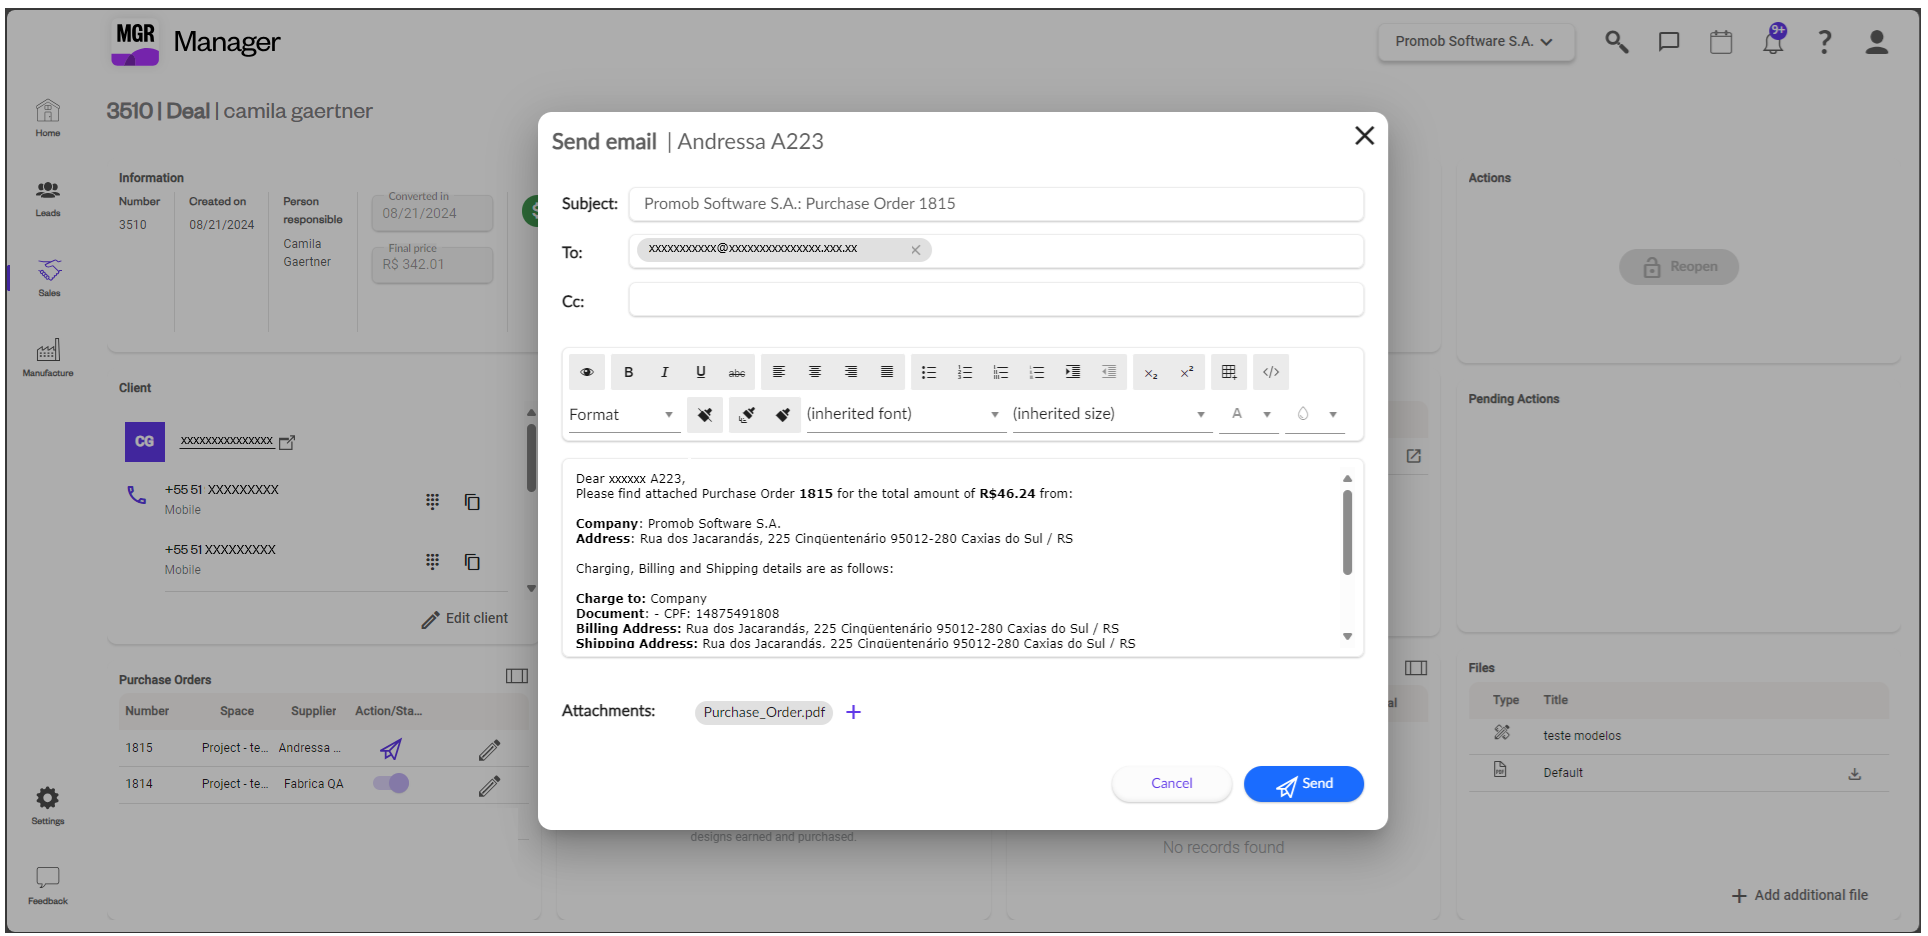Toggle underline formatting
This screenshot has height=936, width=1928.
tap(701, 372)
